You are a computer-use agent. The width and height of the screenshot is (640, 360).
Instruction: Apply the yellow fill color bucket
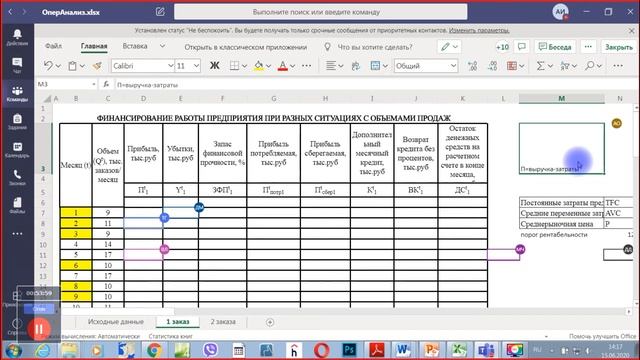coord(259,66)
